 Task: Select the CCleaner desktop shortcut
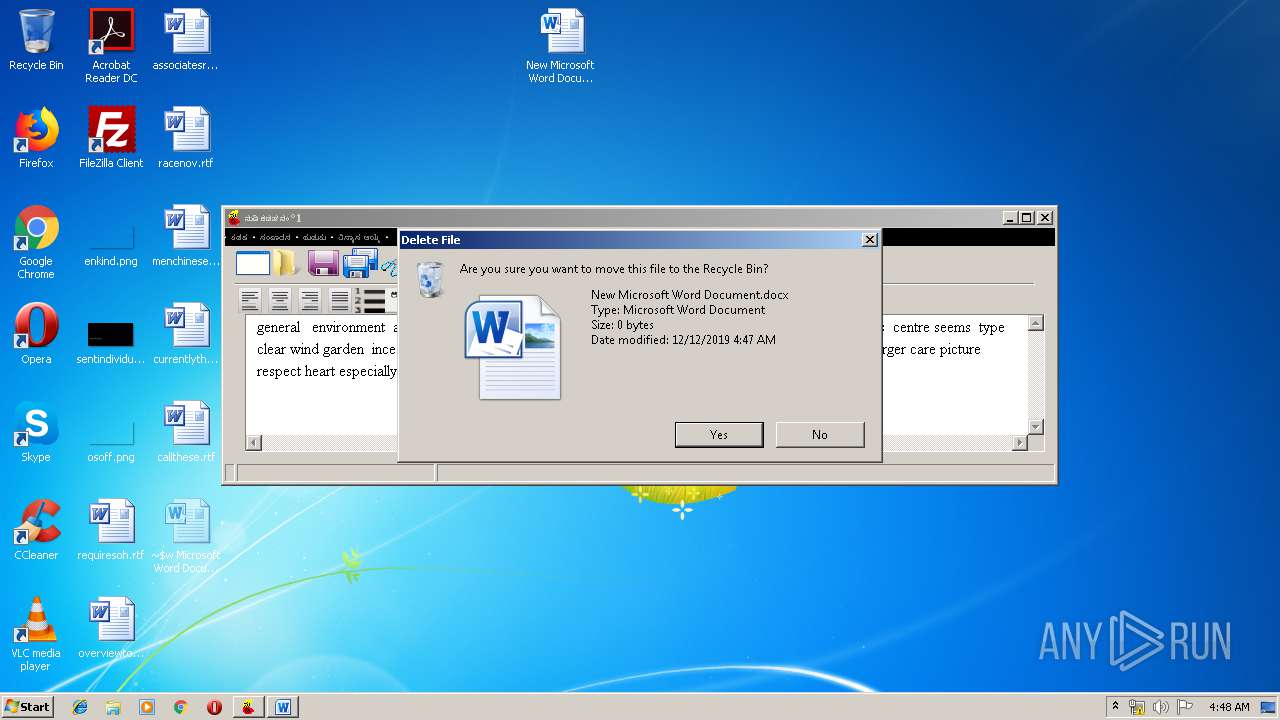pyautogui.click(x=36, y=530)
